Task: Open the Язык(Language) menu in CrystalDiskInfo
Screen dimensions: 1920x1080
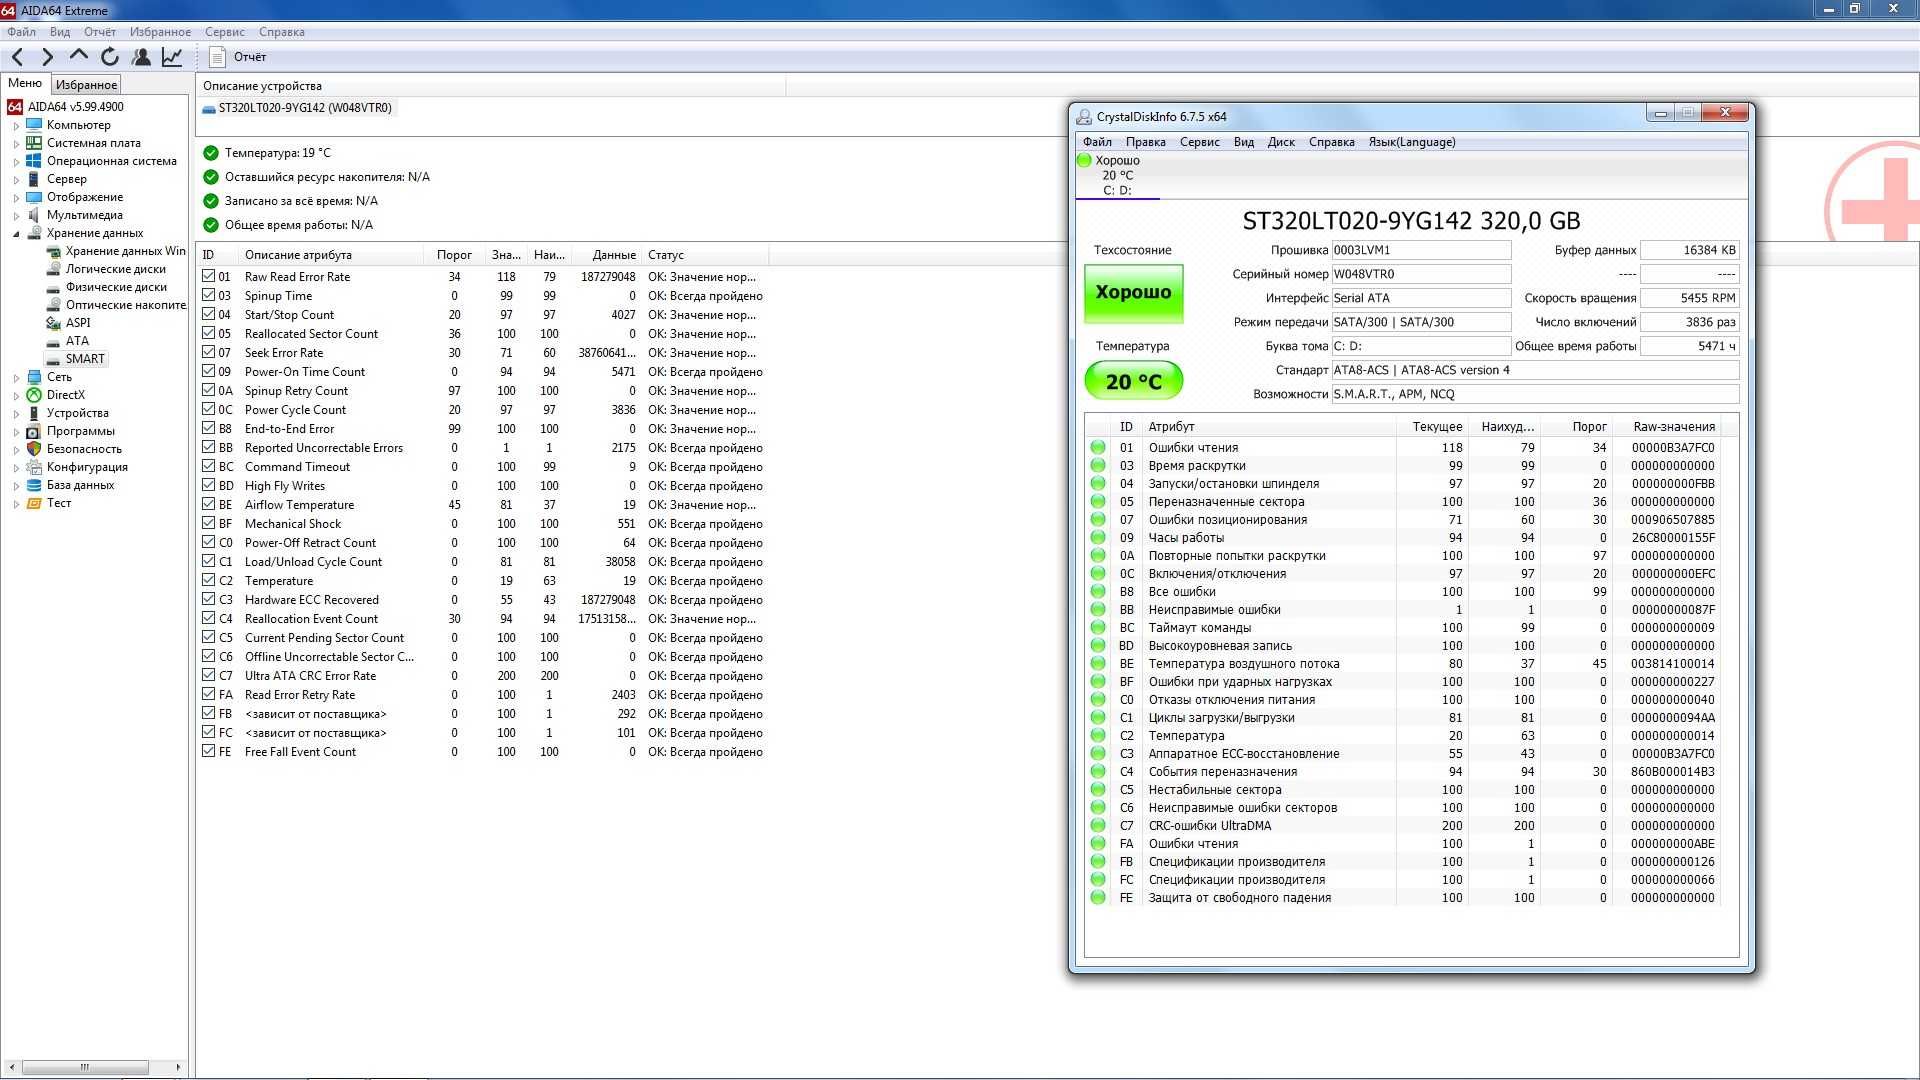Action: tap(1412, 142)
